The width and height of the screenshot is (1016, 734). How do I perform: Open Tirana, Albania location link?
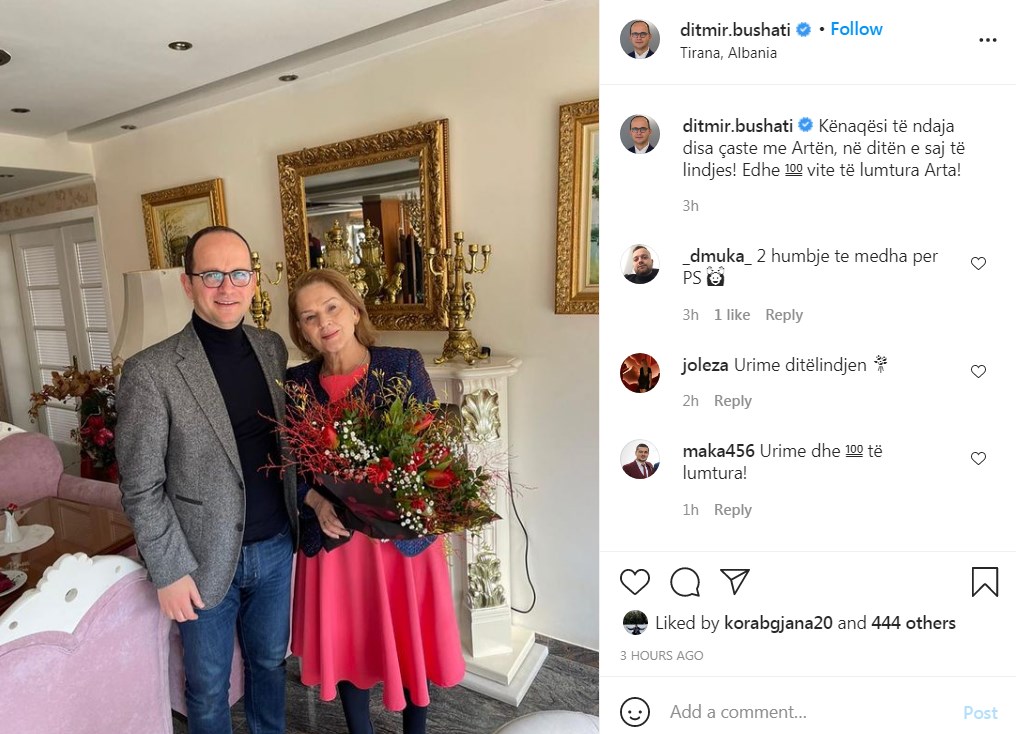pos(728,53)
